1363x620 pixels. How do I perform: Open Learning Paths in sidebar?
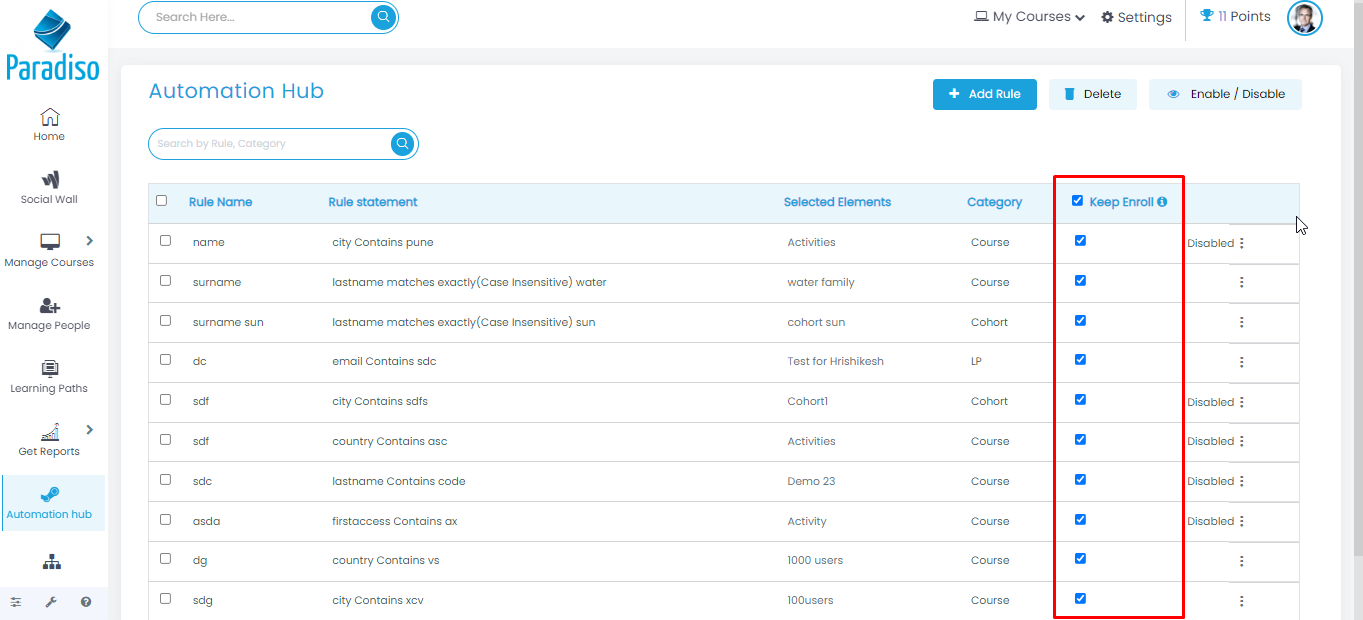49,376
